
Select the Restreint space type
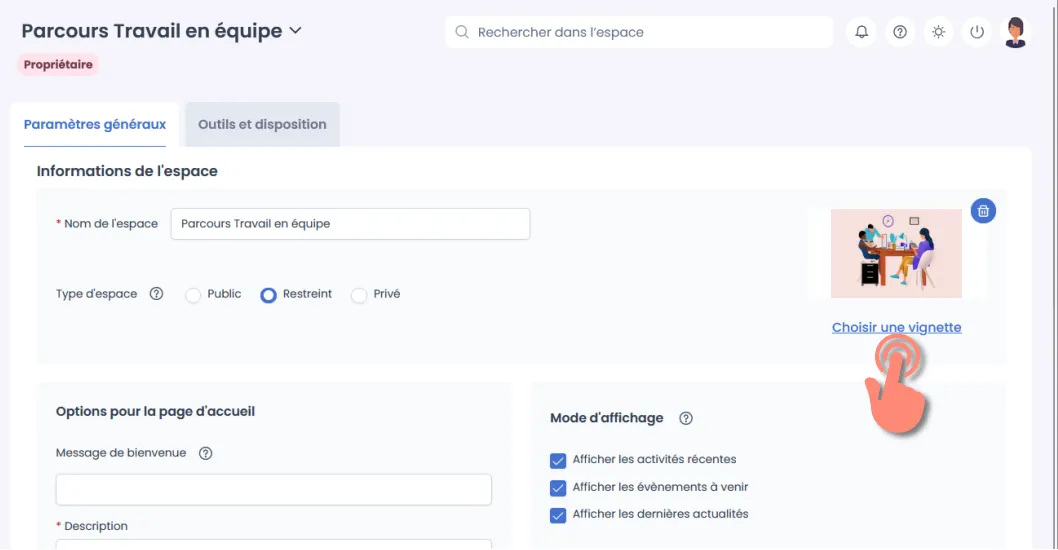269,295
